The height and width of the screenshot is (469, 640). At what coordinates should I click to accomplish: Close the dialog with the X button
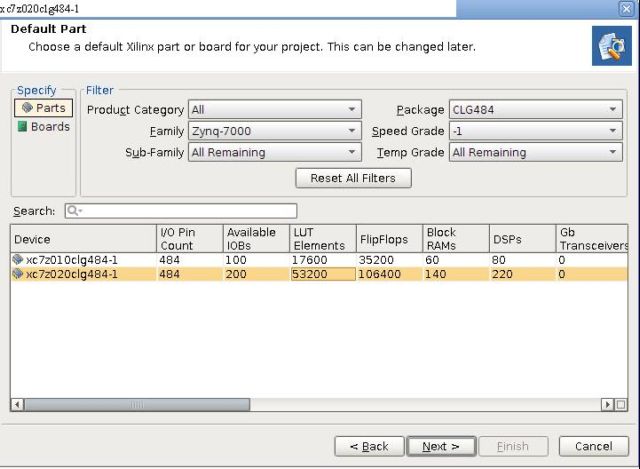click(626, 9)
